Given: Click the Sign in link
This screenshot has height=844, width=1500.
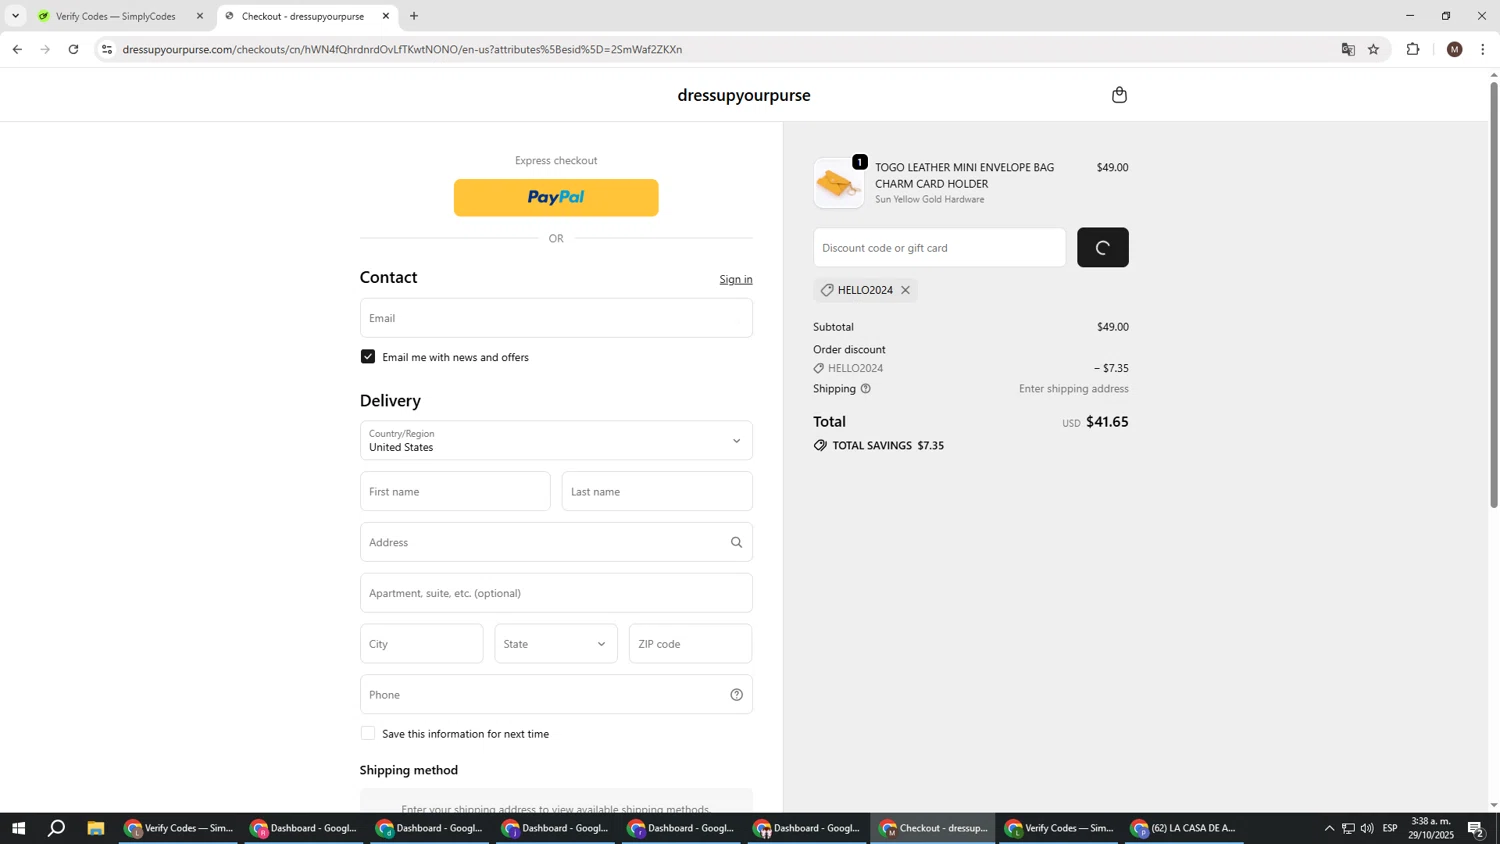Looking at the screenshot, I should [x=736, y=279].
